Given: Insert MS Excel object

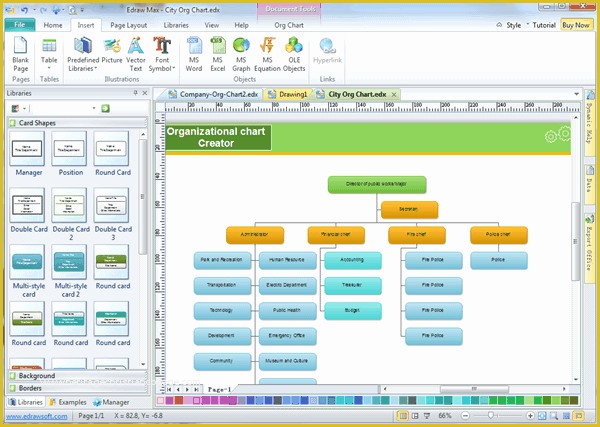Looking at the screenshot, I should click(217, 54).
